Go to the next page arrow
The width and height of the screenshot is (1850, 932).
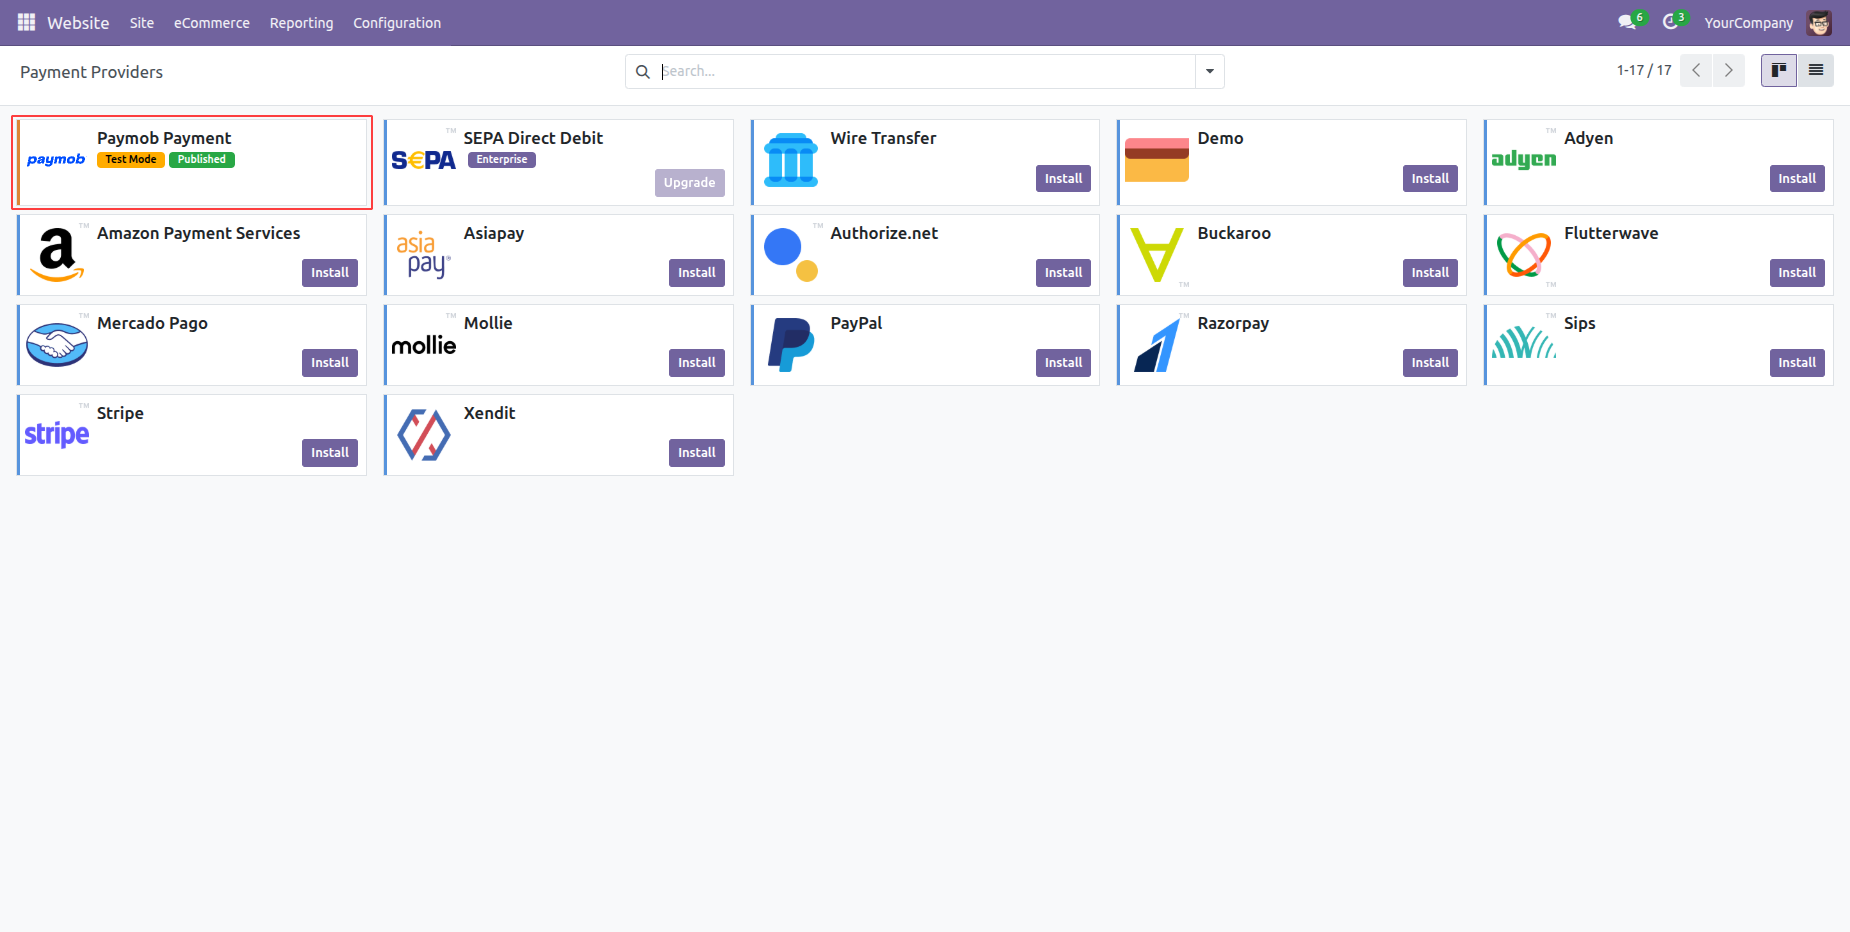pos(1729,70)
